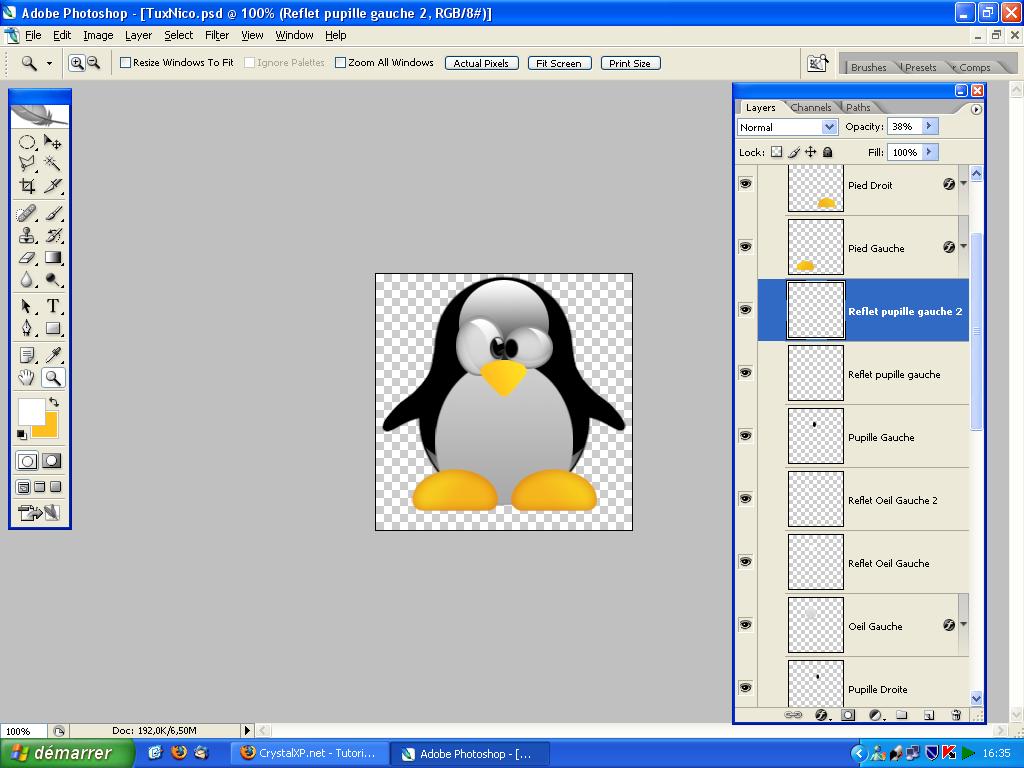Open the Layers palette options menu

click(x=976, y=109)
